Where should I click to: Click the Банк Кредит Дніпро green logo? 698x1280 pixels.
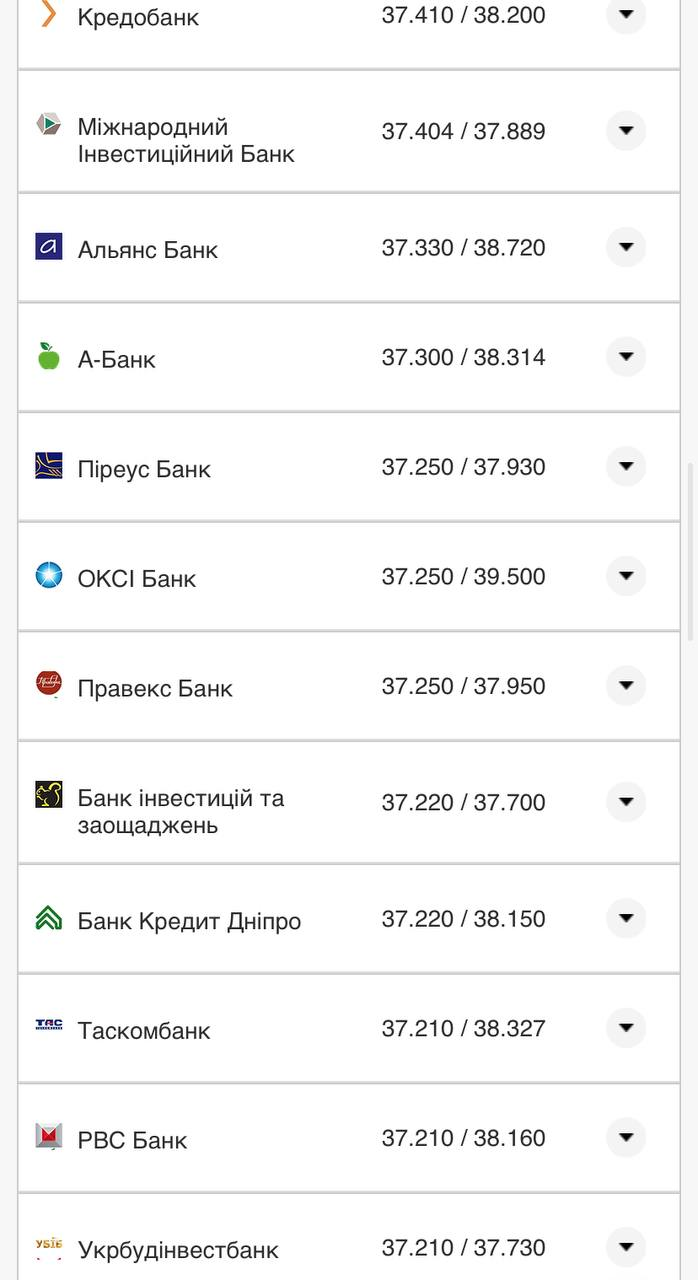tap(47, 918)
